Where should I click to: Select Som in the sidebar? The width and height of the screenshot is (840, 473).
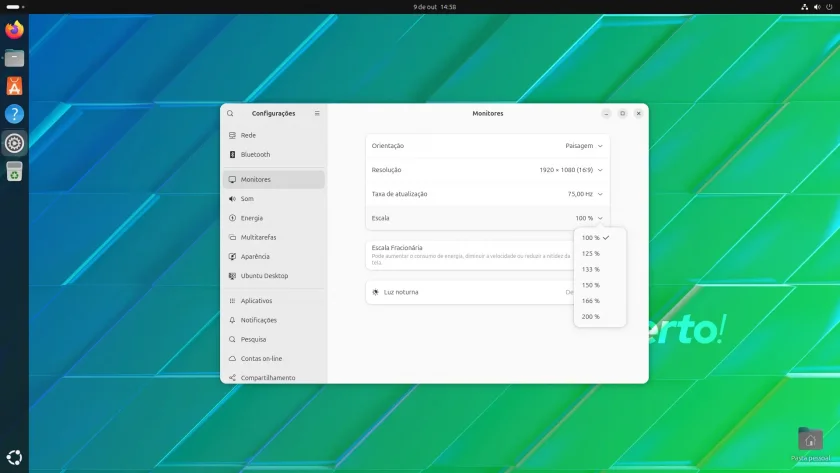(x=274, y=199)
